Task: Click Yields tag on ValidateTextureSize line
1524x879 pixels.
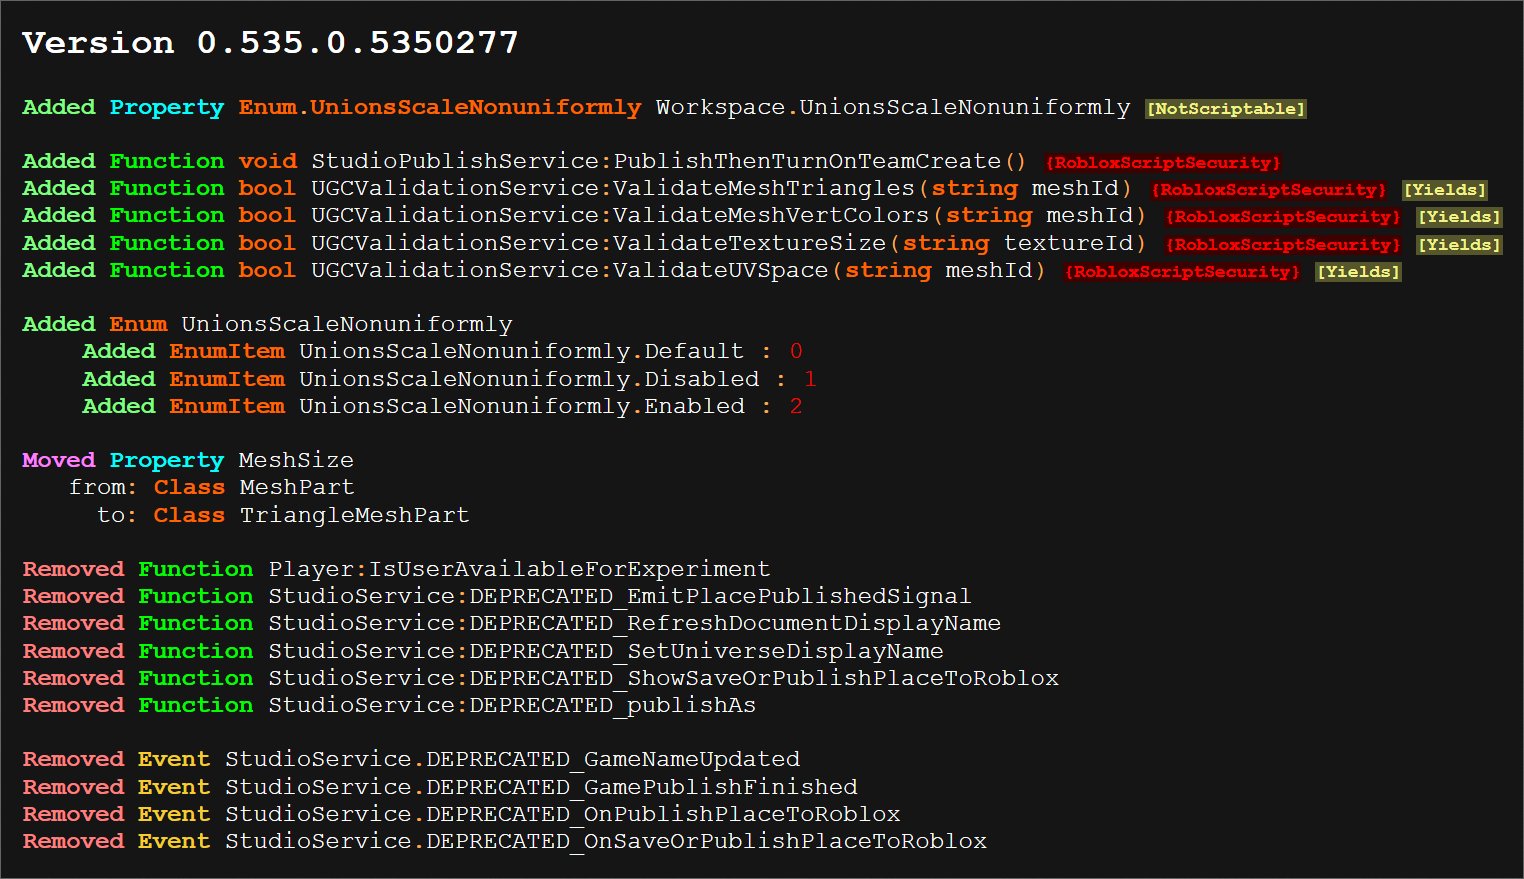Action: click(1460, 245)
